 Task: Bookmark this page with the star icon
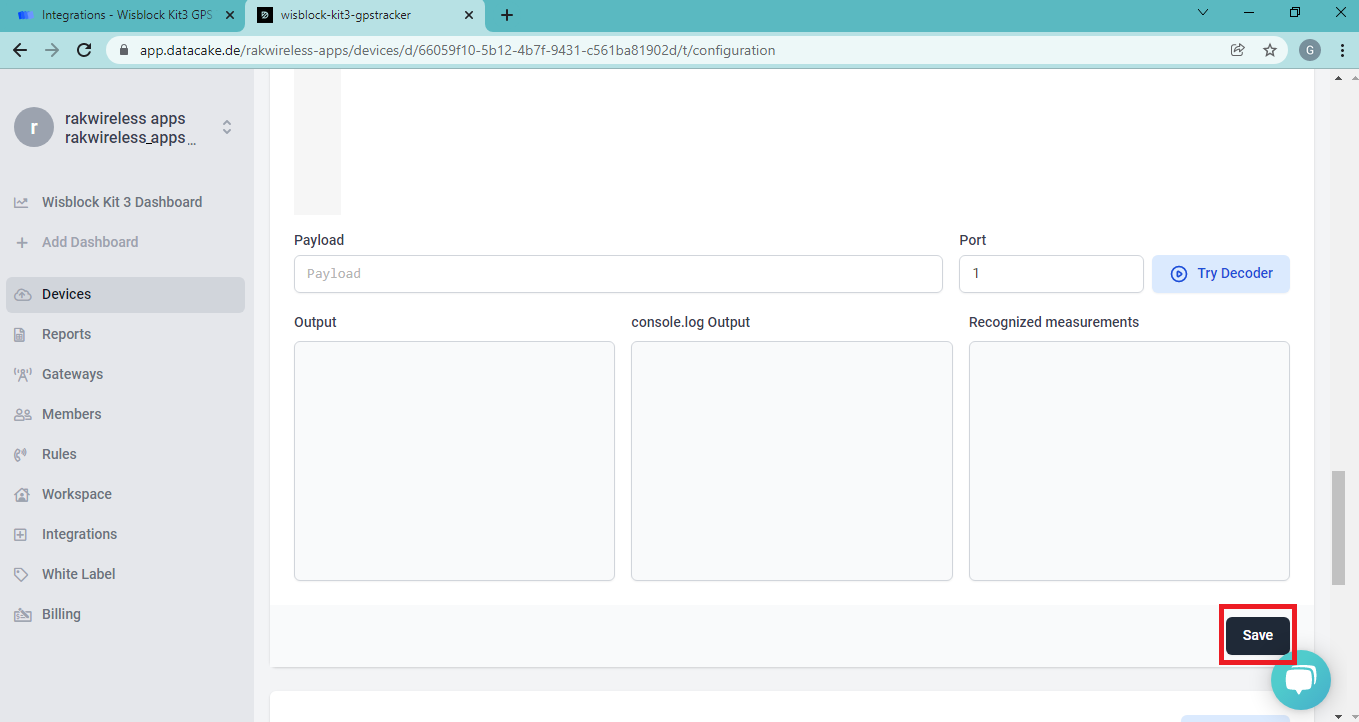[1270, 50]
